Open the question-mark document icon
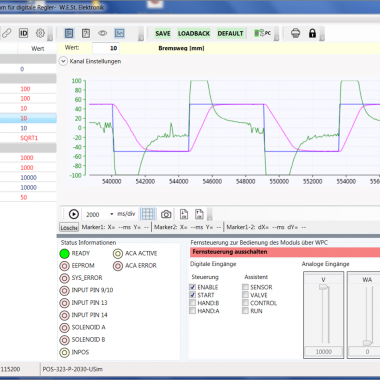The image size is (380, 380). tap(86, 33)
